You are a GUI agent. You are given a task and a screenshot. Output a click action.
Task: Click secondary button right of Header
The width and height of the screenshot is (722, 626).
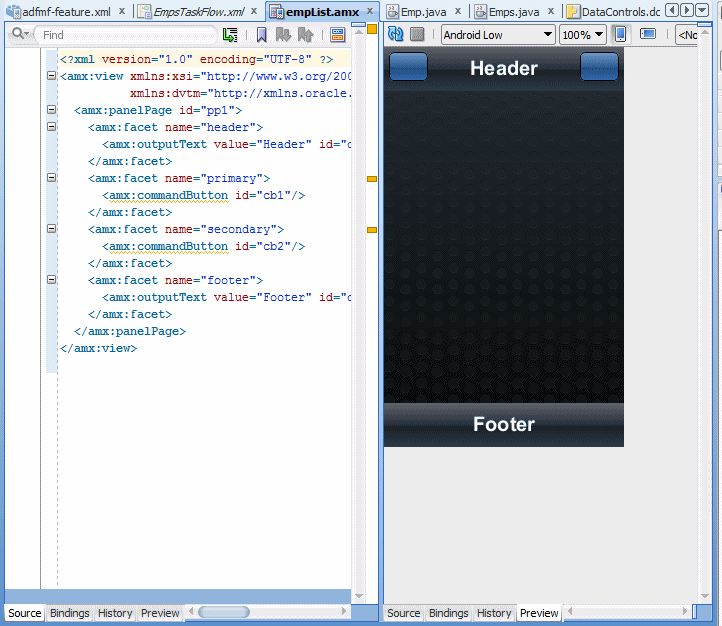click(x=599, y=67)
